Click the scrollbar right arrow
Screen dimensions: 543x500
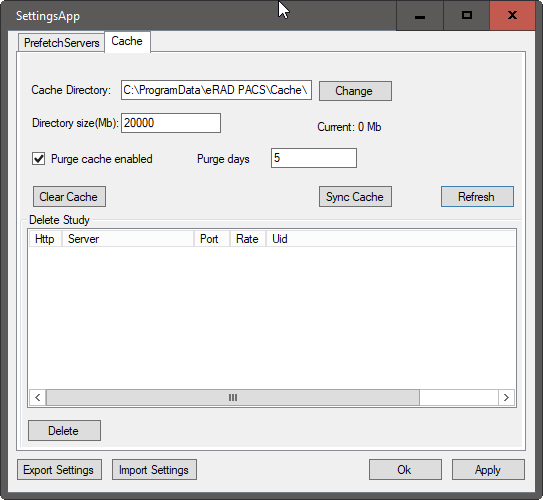click(x=506, y=398)
